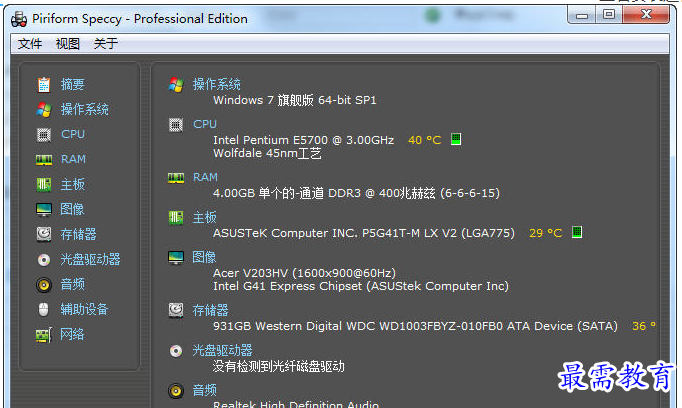Open the 关于 menu
682x408 pixels.
[x=106, y=43]
